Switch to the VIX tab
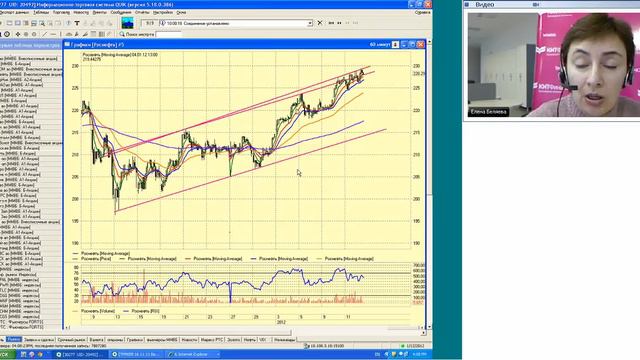The height and width of the screenshot is (360, 640). coord(263,340)
